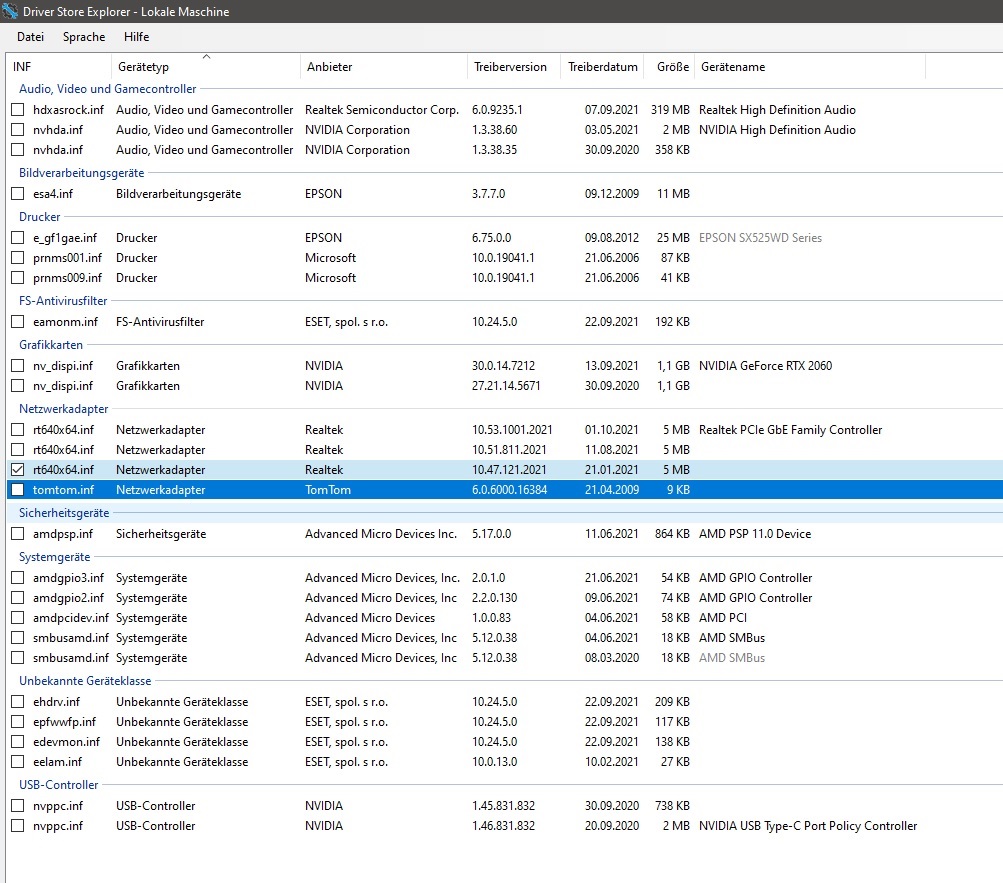
Task: Collapse the Bildverarbeitungsgeräte group header
Action: tap(81, 173)
